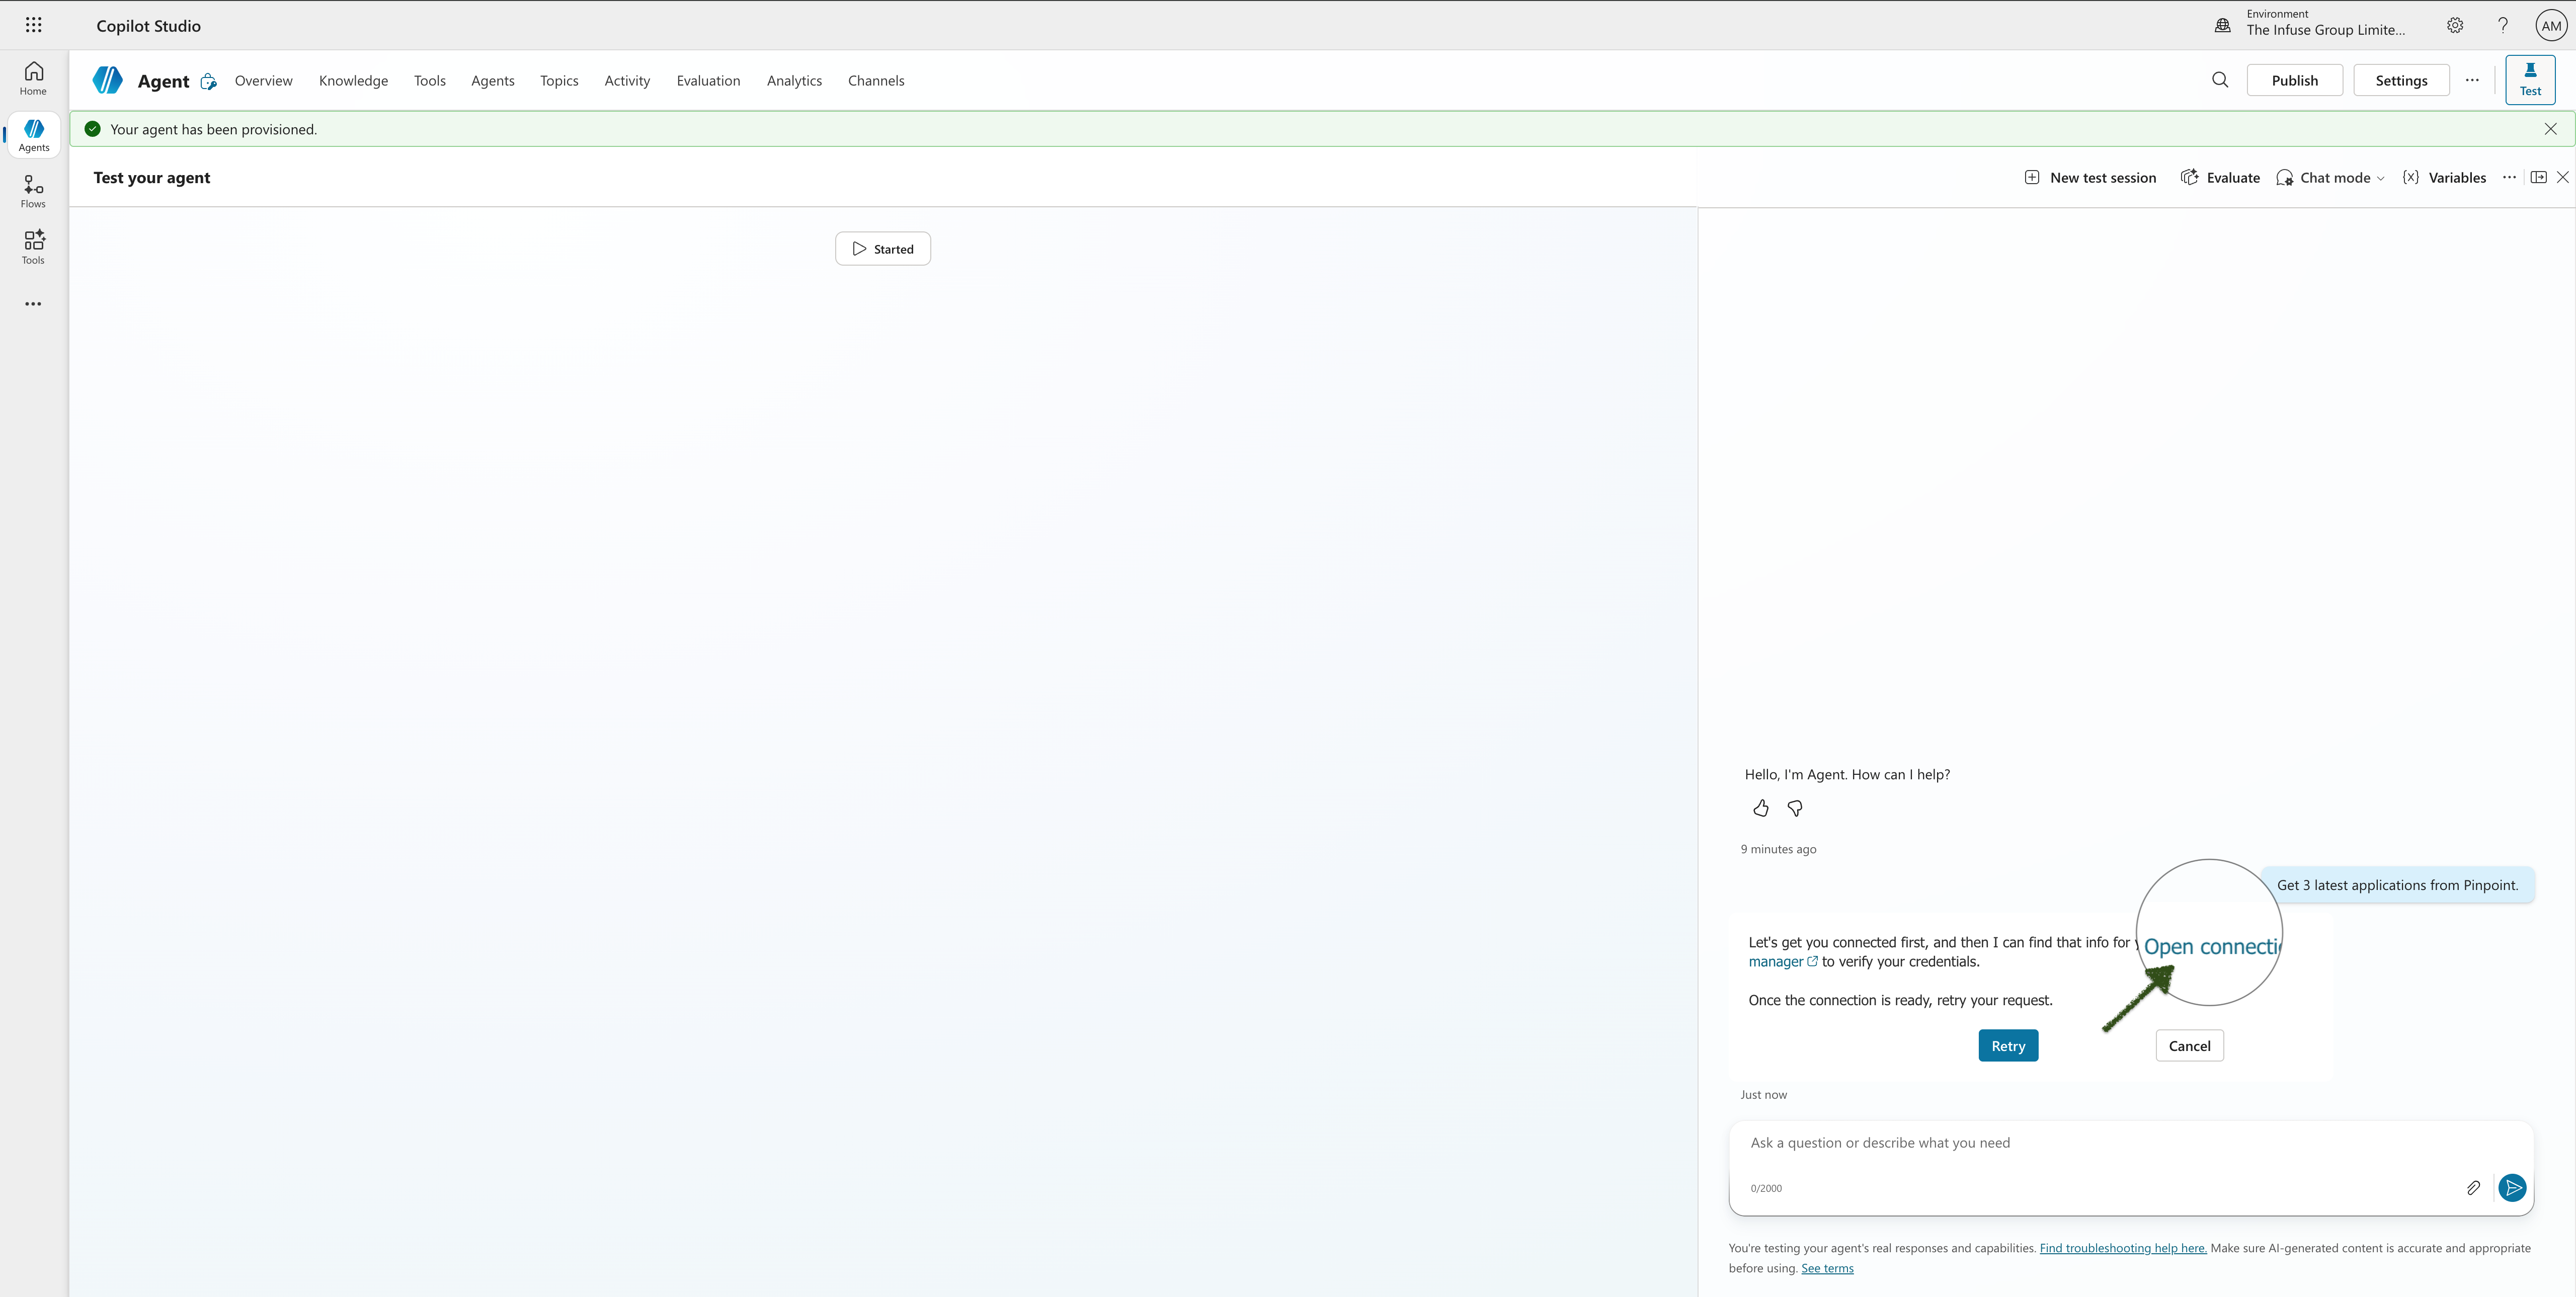Switch to the Knowledge tab
This screenshot has height=1297, width=2576.
click(353, 81)
